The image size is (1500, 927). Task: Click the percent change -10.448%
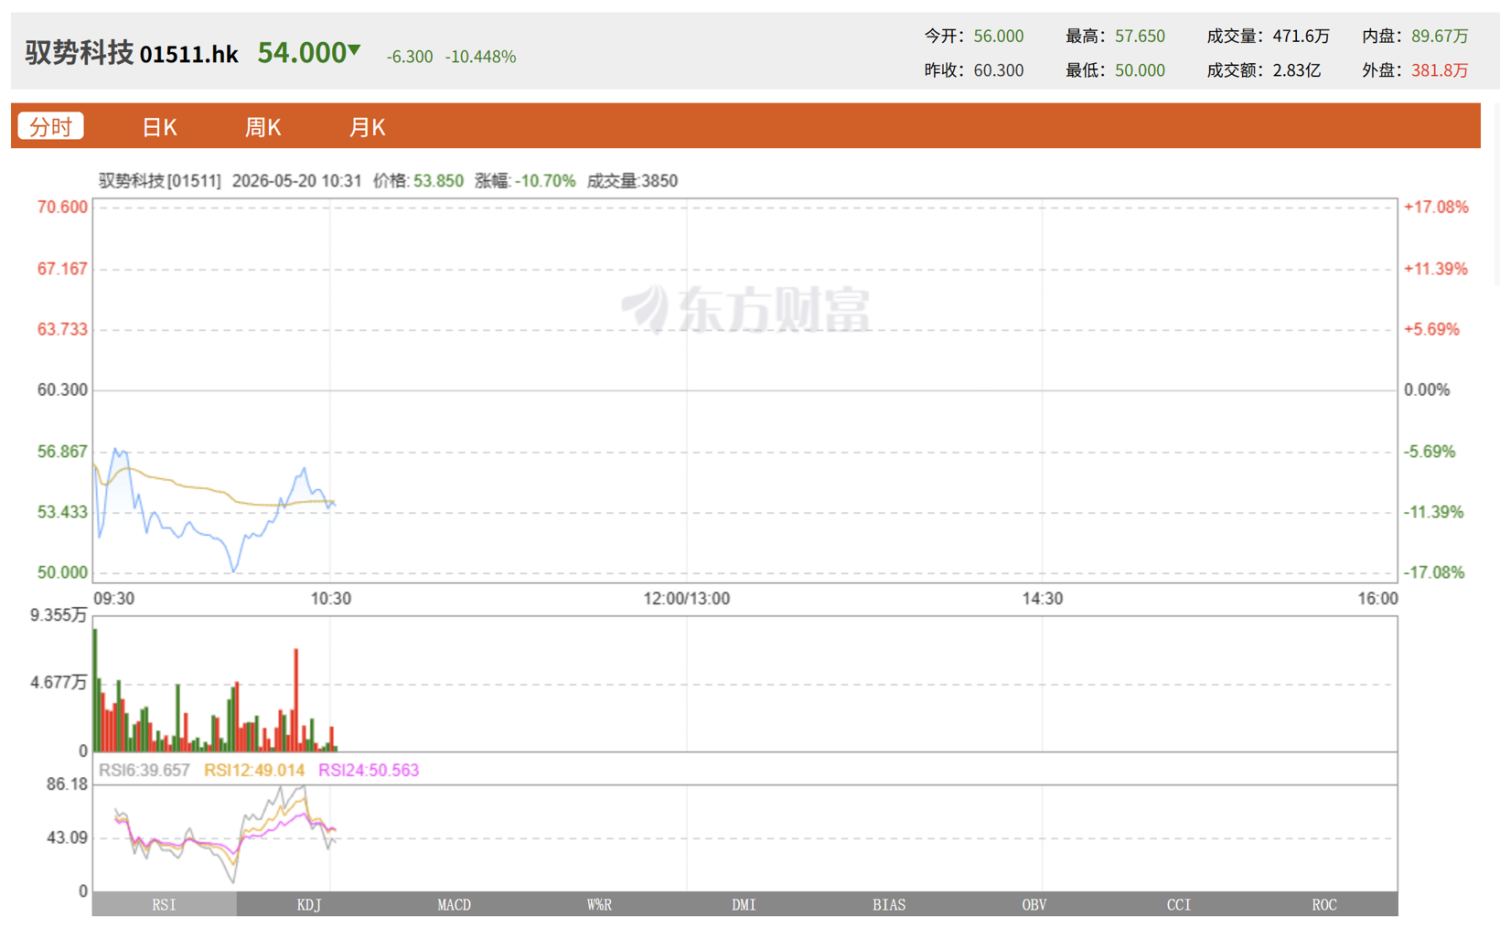point(481,57)
